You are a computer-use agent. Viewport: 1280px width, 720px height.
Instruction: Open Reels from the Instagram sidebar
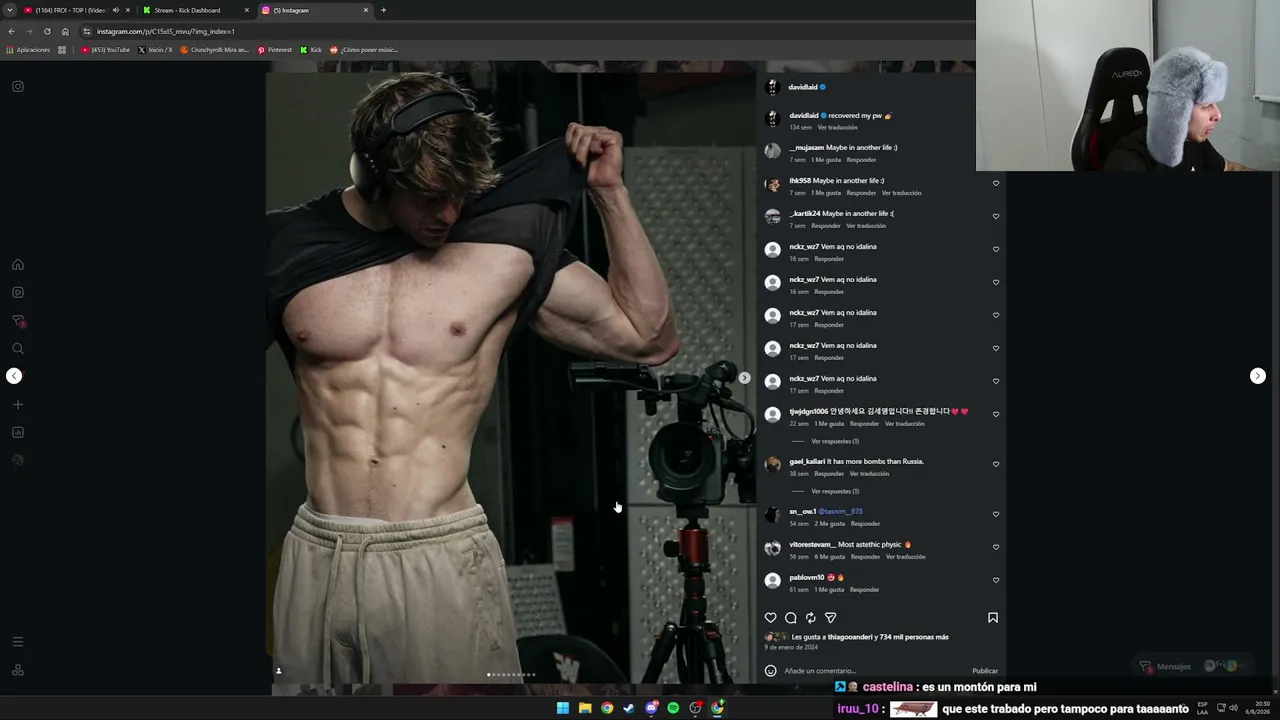[18, 293]
